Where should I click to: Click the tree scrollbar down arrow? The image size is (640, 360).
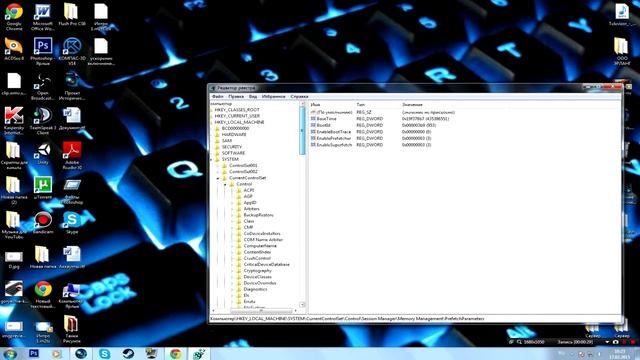[302, 305]
